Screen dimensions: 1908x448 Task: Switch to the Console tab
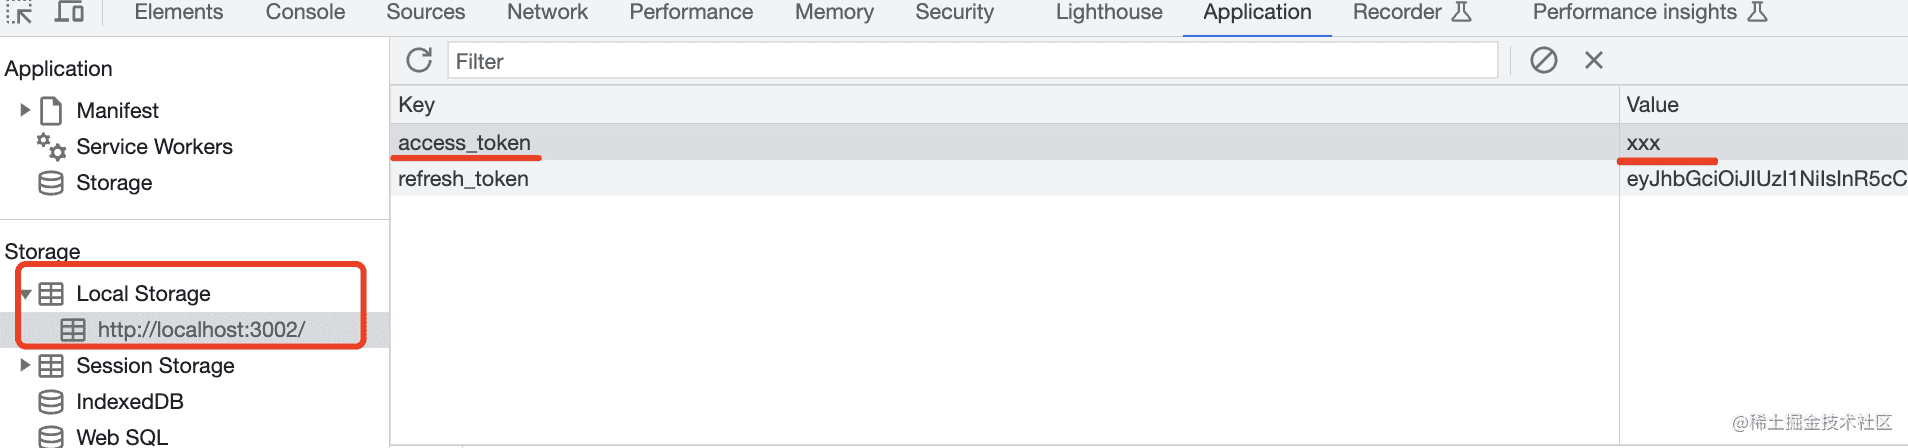click(x=305, y=12)
